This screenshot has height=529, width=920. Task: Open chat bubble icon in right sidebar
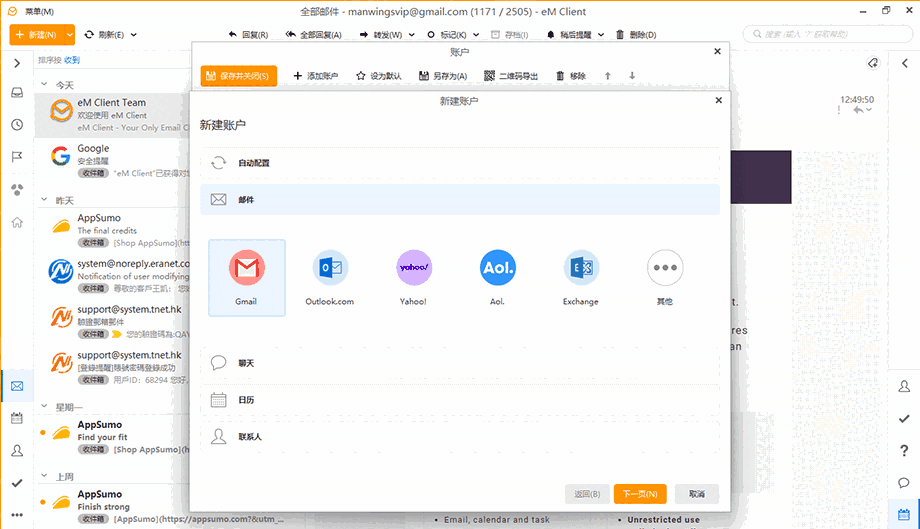pyautogui.click(x=904, y=483)
